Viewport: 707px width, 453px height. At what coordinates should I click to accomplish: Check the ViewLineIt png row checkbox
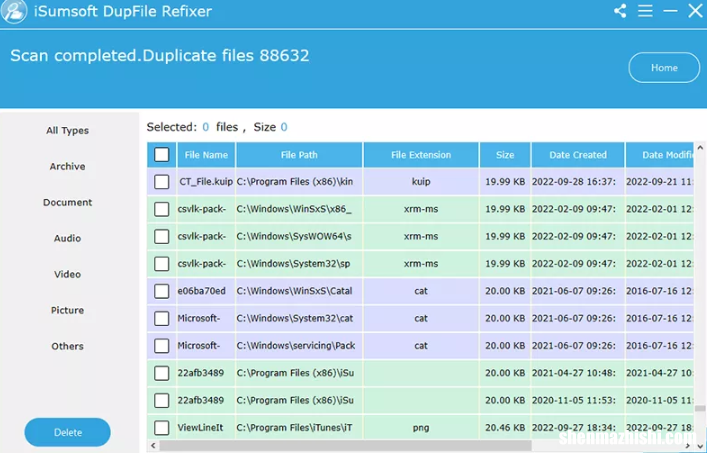(x=161, y=428)
